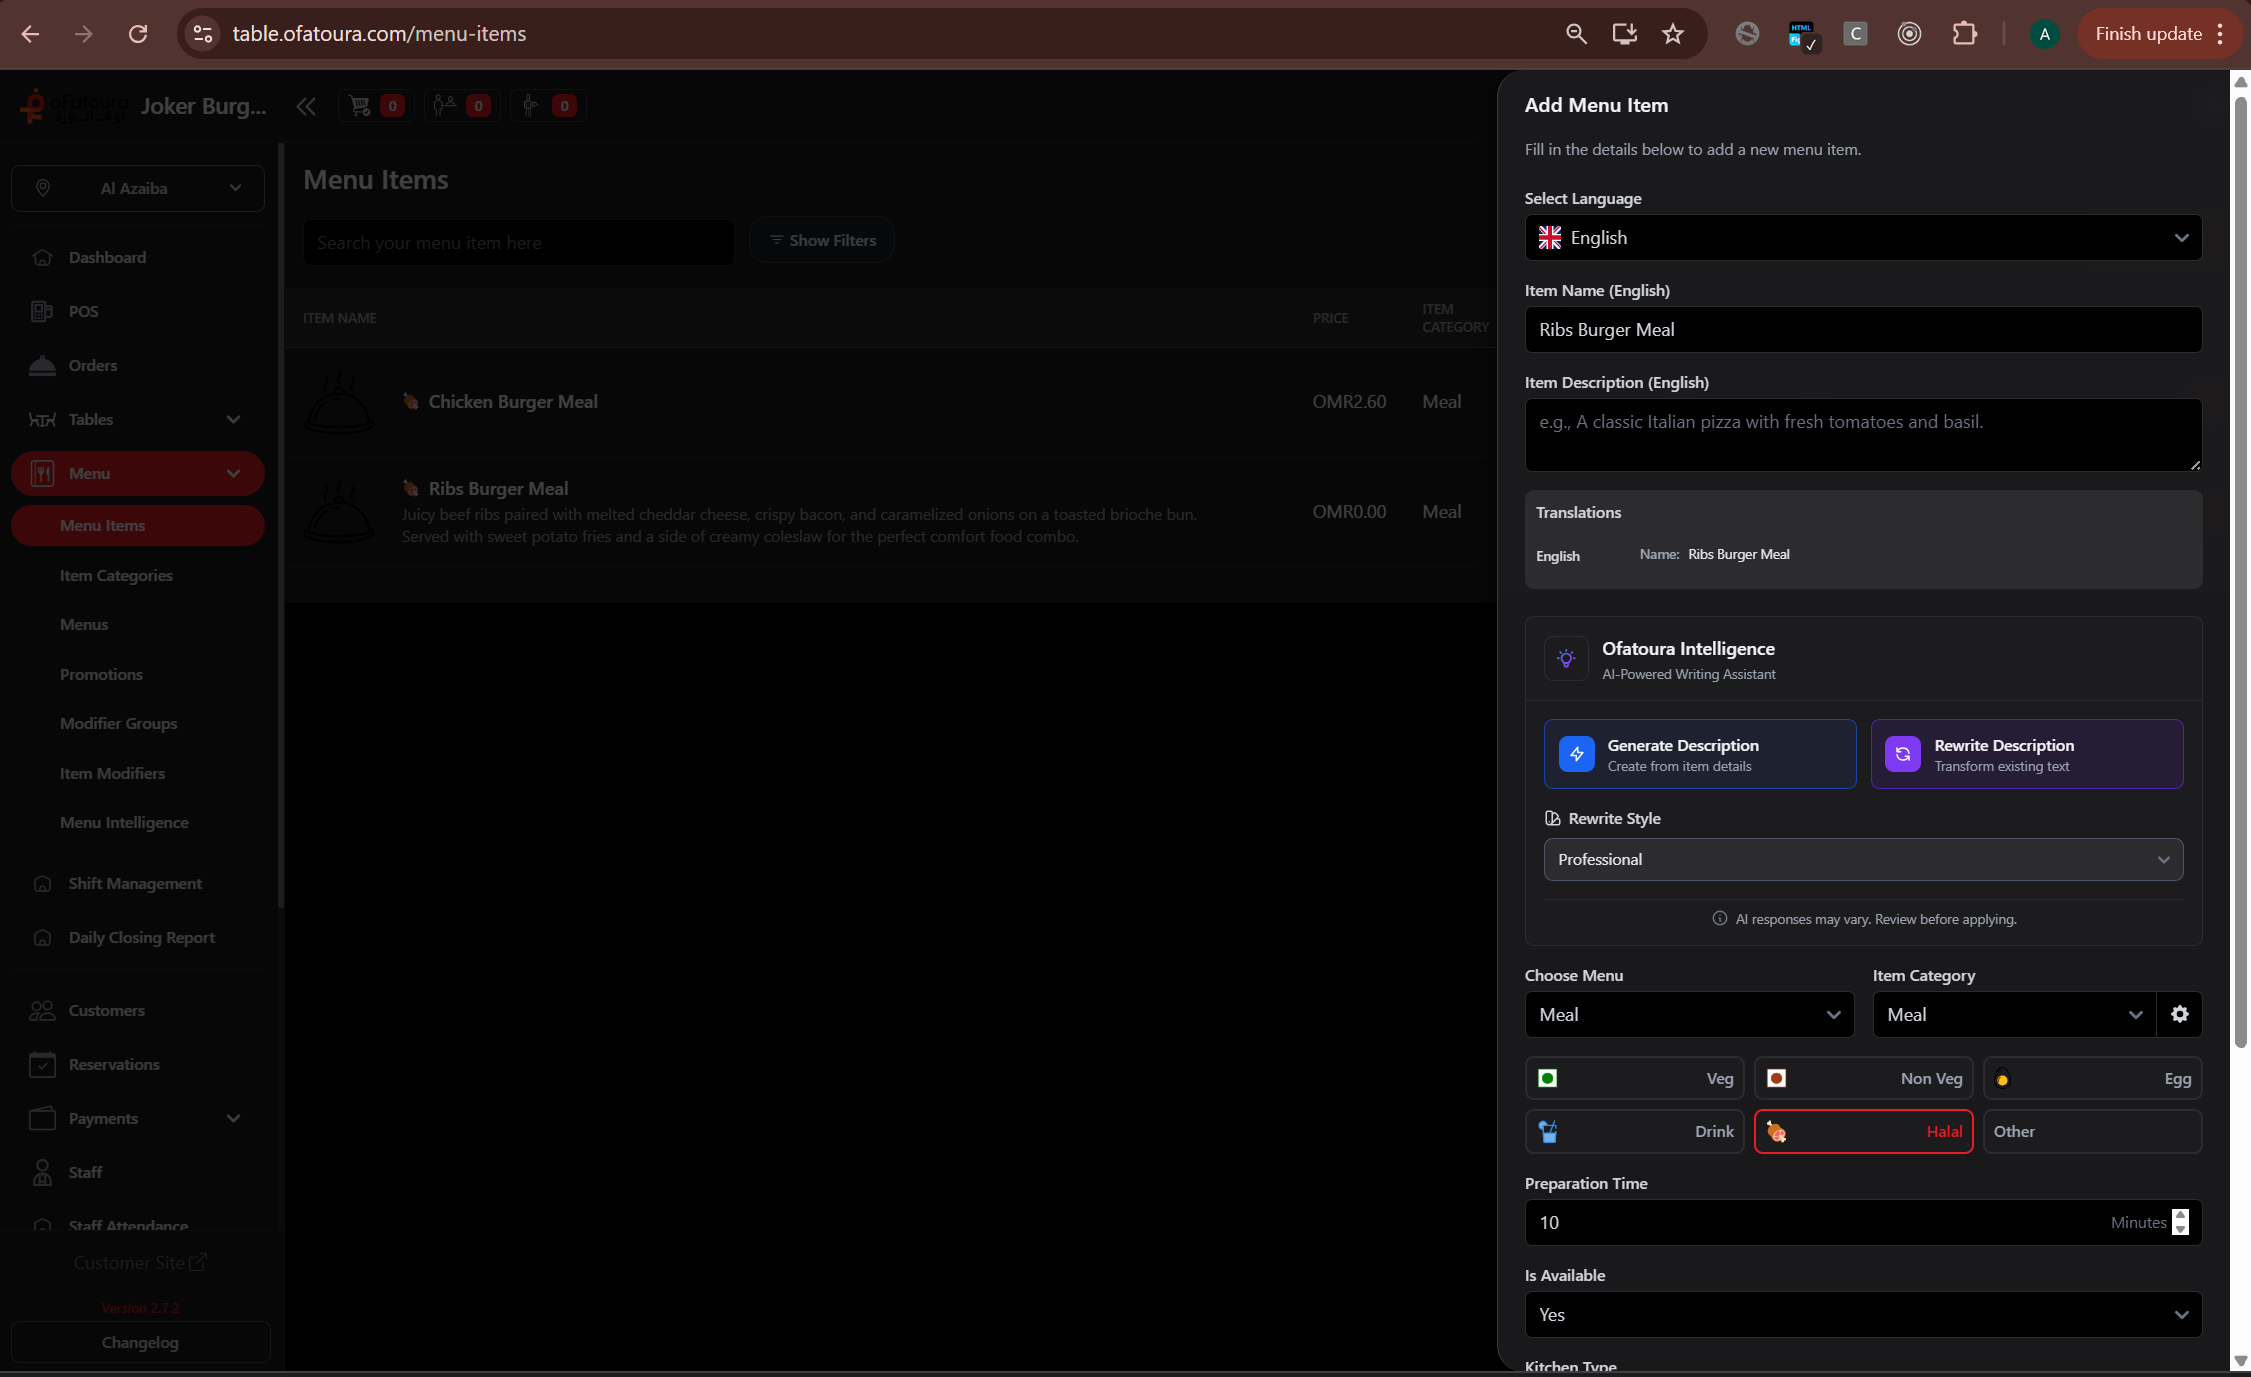The image size is (2251, 1377).
Task: Open the Select Language dropdown
Action: coord(1862,238)
